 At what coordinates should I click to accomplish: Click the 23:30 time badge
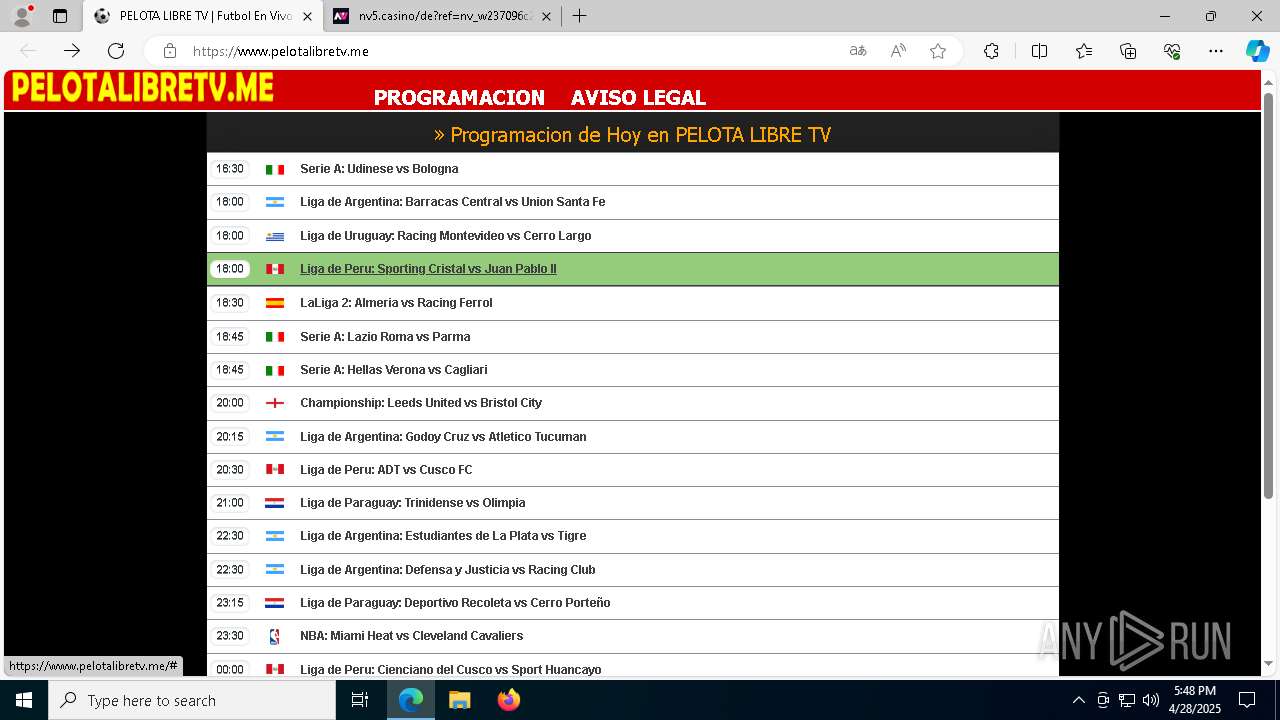point(230,636)
